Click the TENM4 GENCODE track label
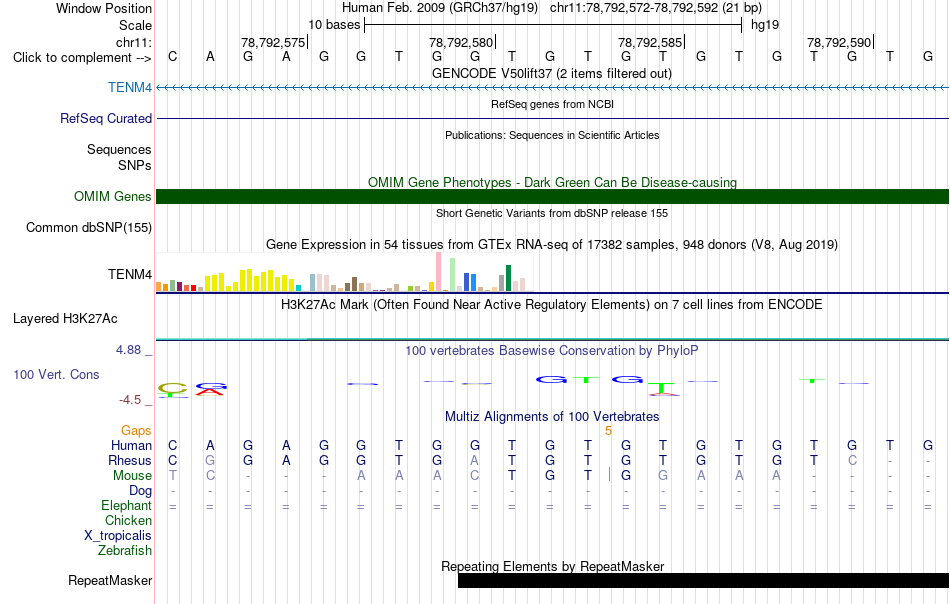Image resolution: width=950 pixels, height=604 pixels. pyautogui.click(x=130, y=87)
